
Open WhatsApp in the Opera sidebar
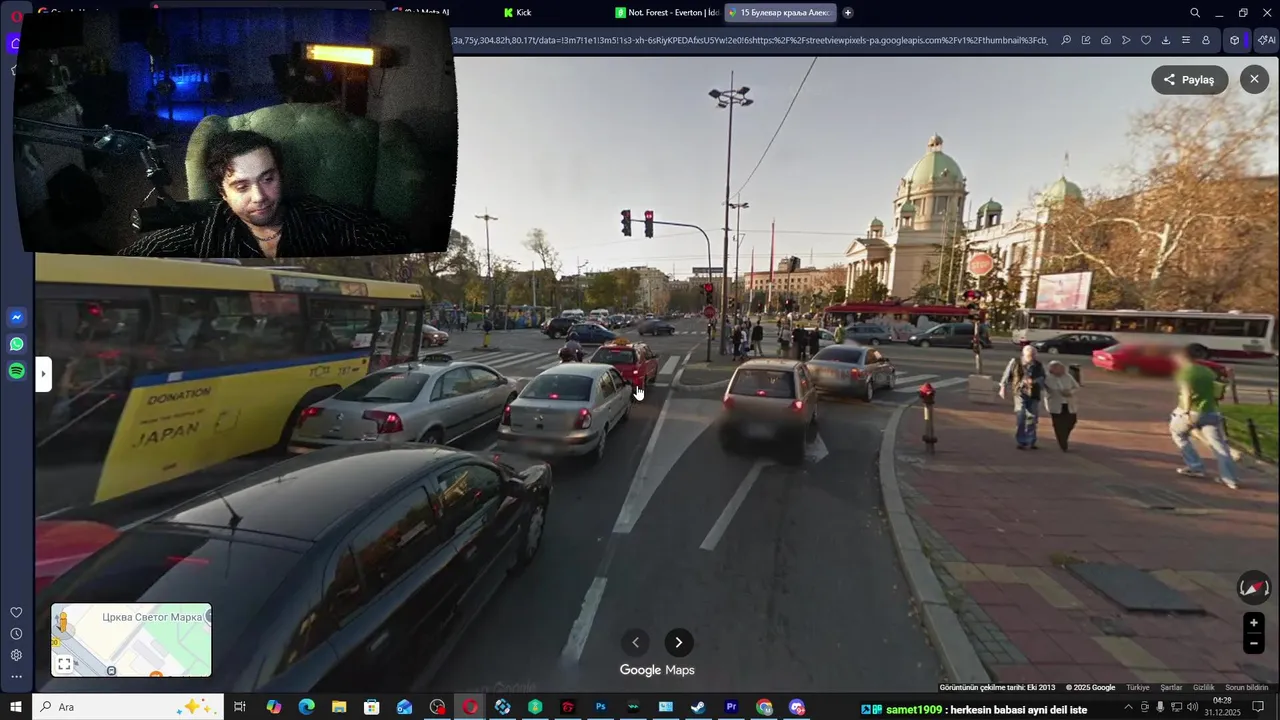pyautogui.click(x=16, y=344)
